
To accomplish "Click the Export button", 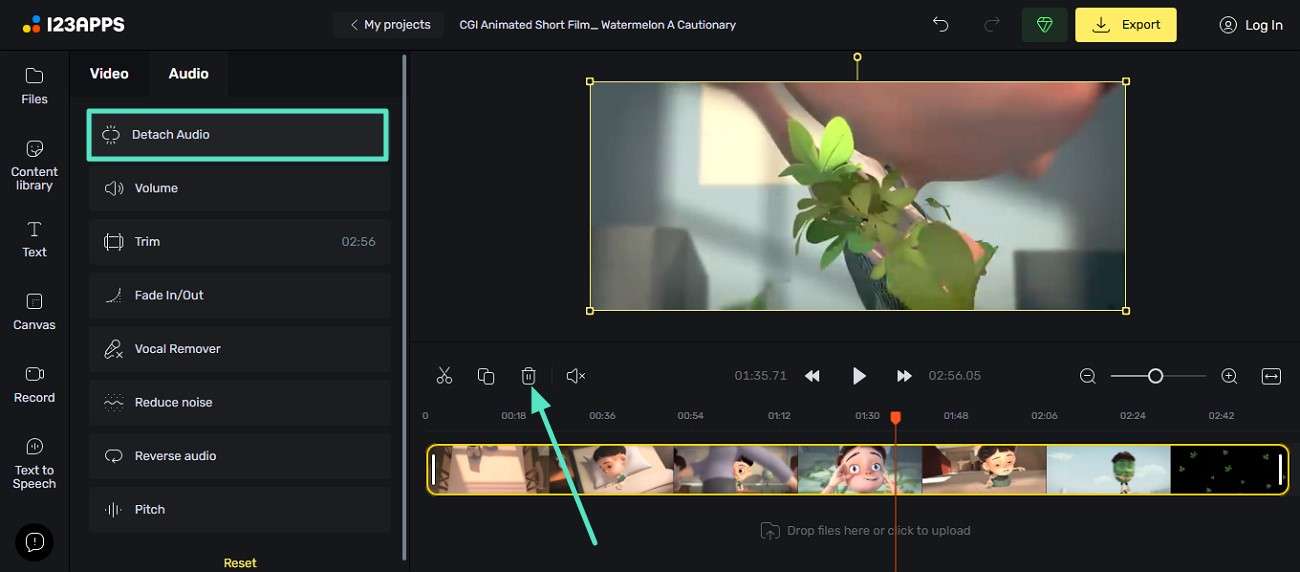I will click(1125, 25).
